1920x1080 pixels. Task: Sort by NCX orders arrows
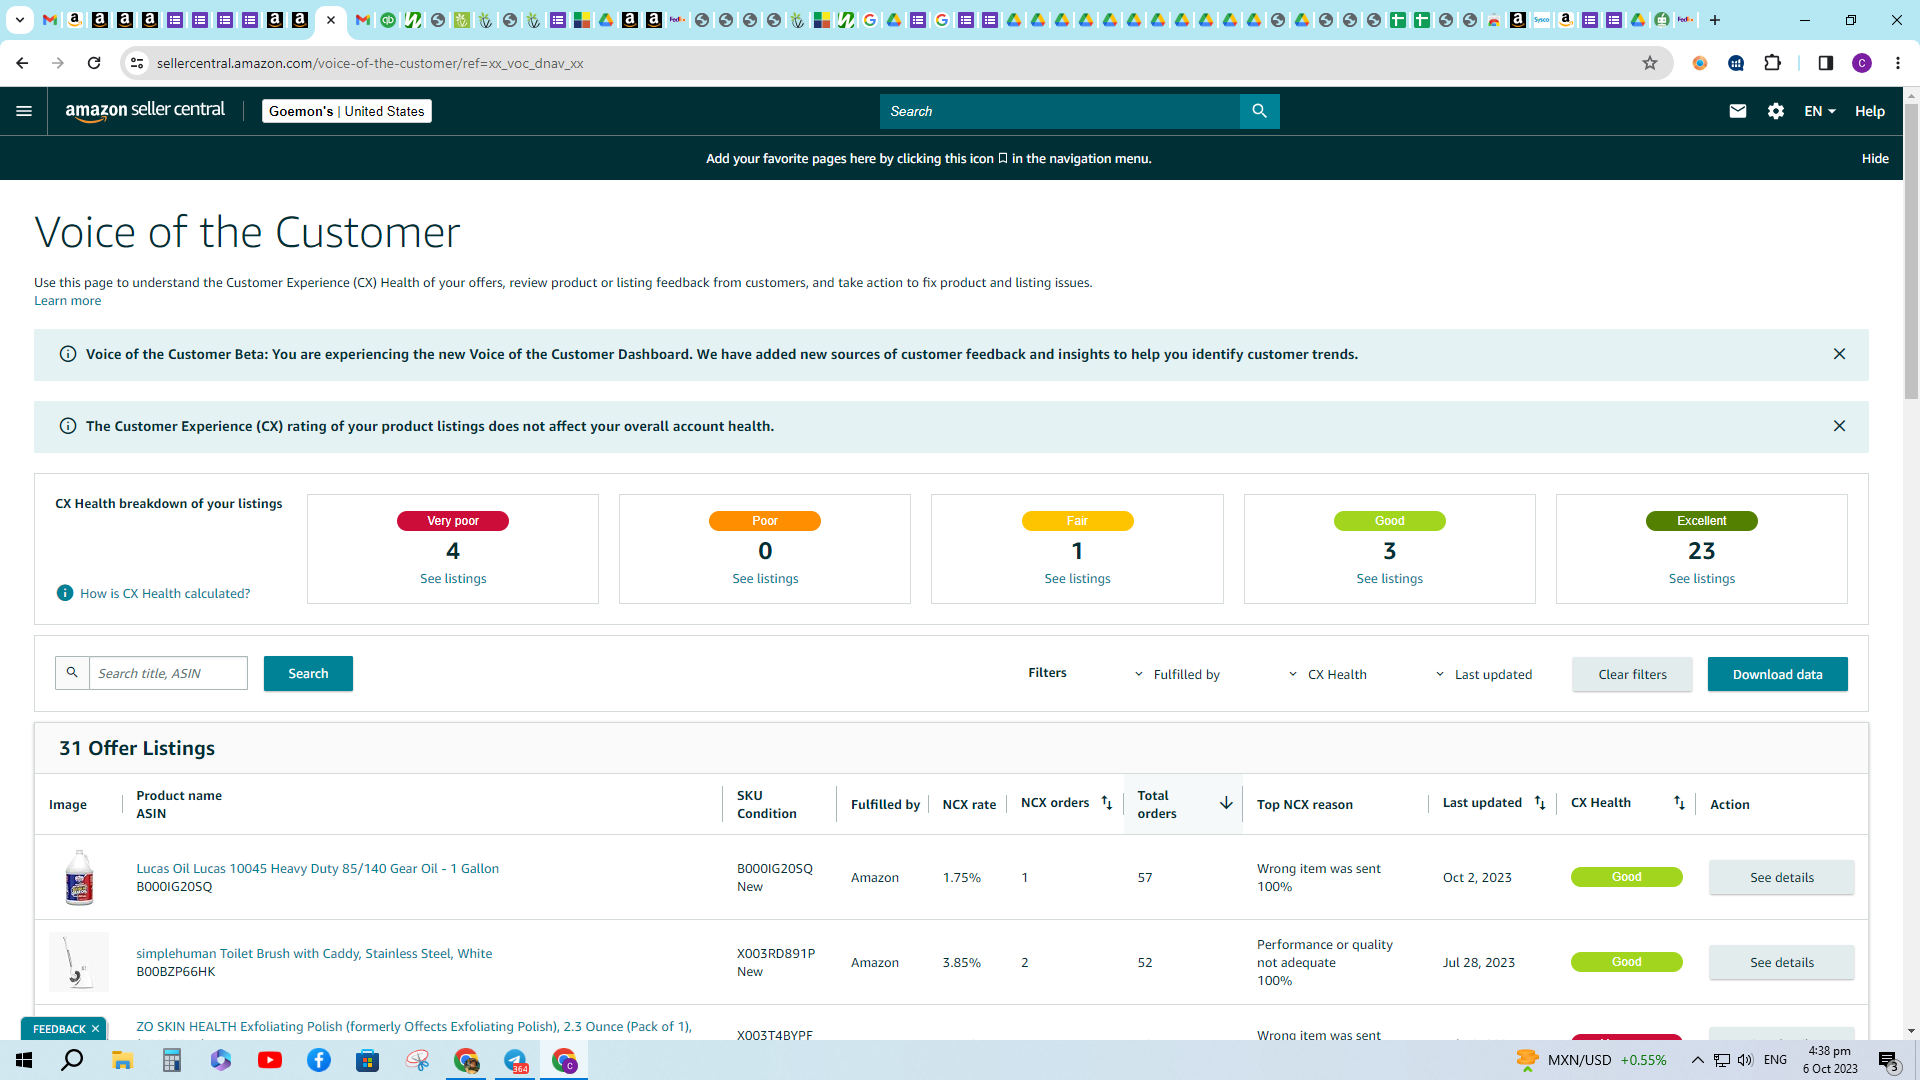point(1107,803)
